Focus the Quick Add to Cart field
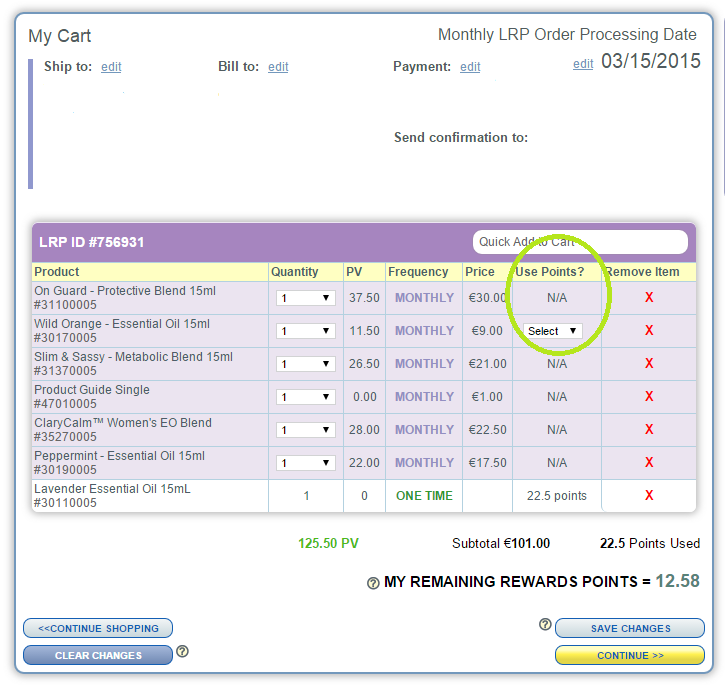Image resolution: width=725 pixels, height=691 pixels. [x=580, y=242]
